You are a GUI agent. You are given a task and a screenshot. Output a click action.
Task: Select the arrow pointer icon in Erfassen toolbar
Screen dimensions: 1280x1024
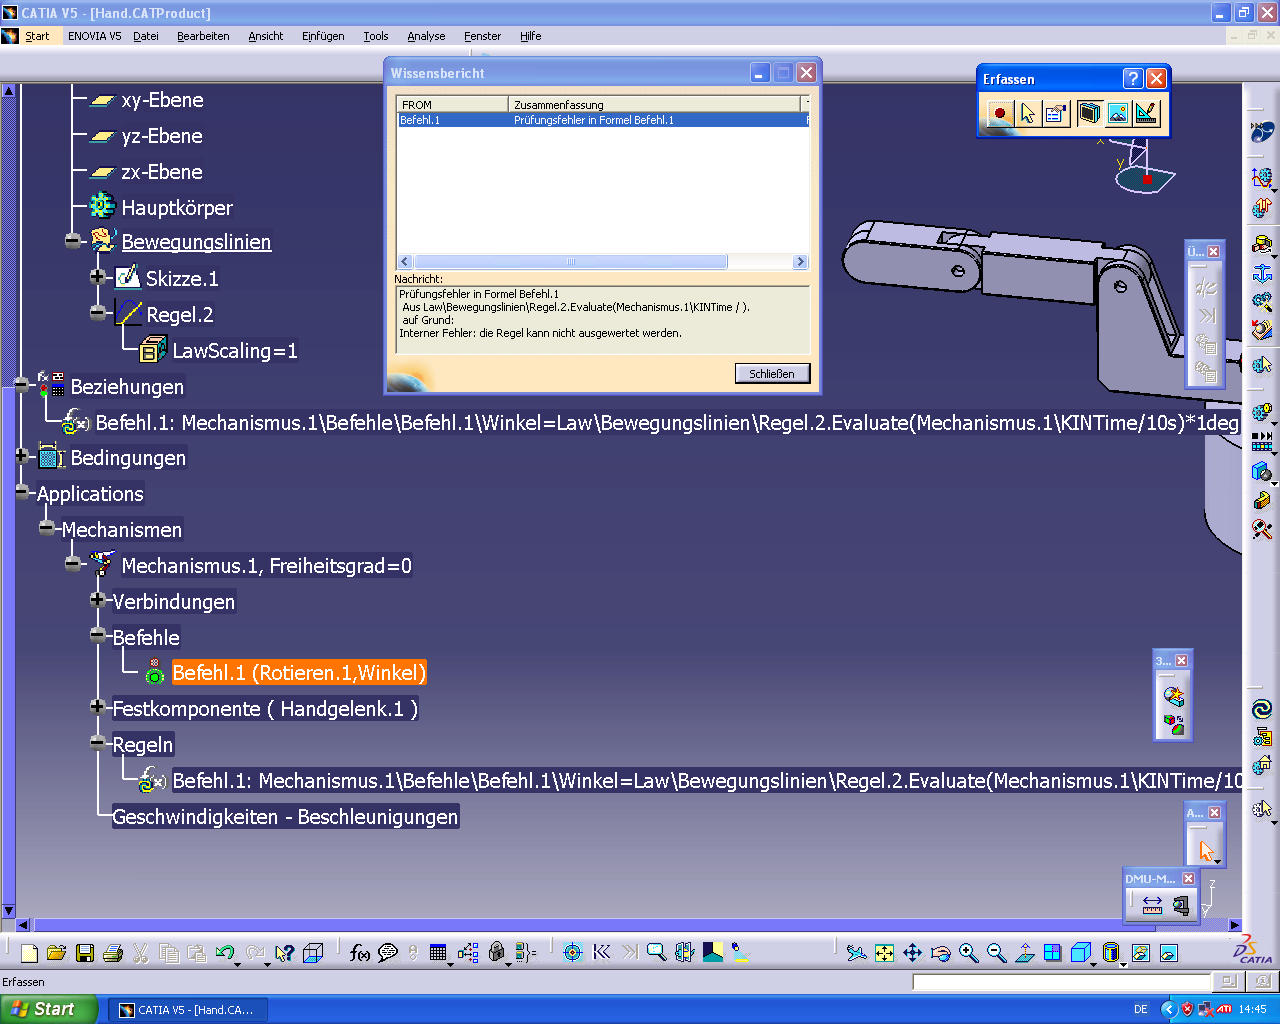click(x=1027, y=113)
